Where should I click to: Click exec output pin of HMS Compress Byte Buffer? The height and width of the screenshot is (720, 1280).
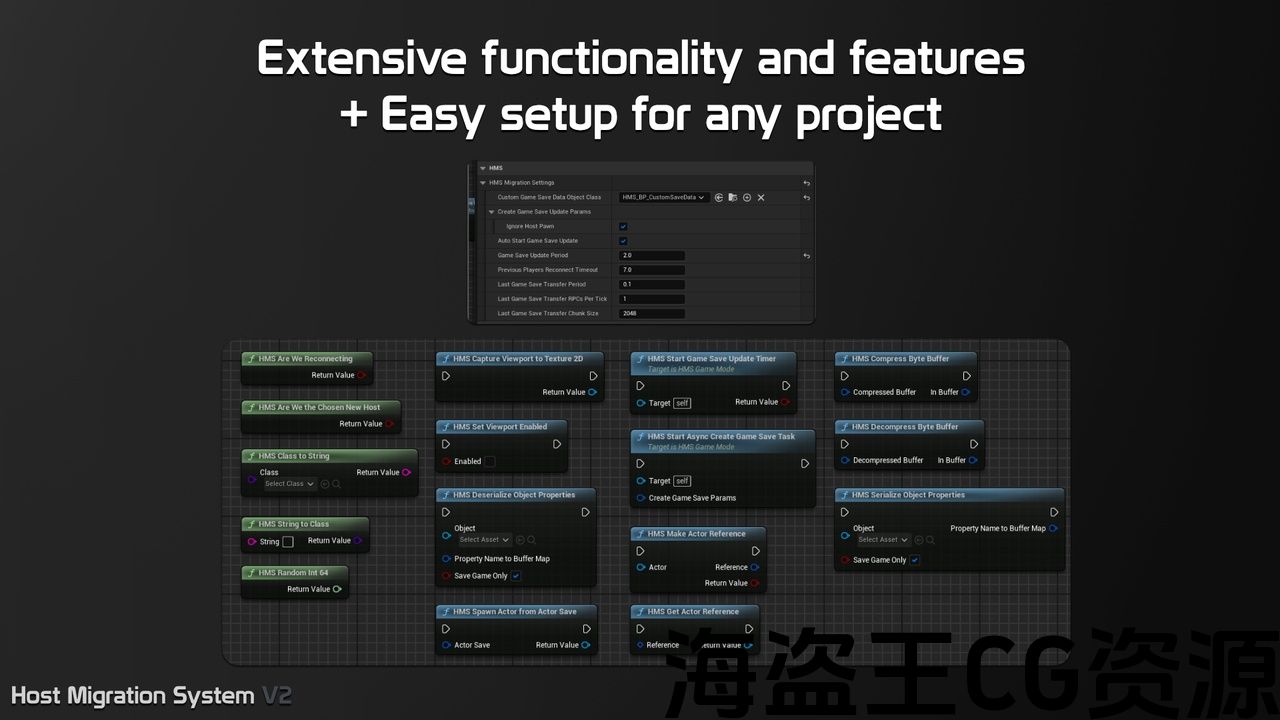coord(964,376)
